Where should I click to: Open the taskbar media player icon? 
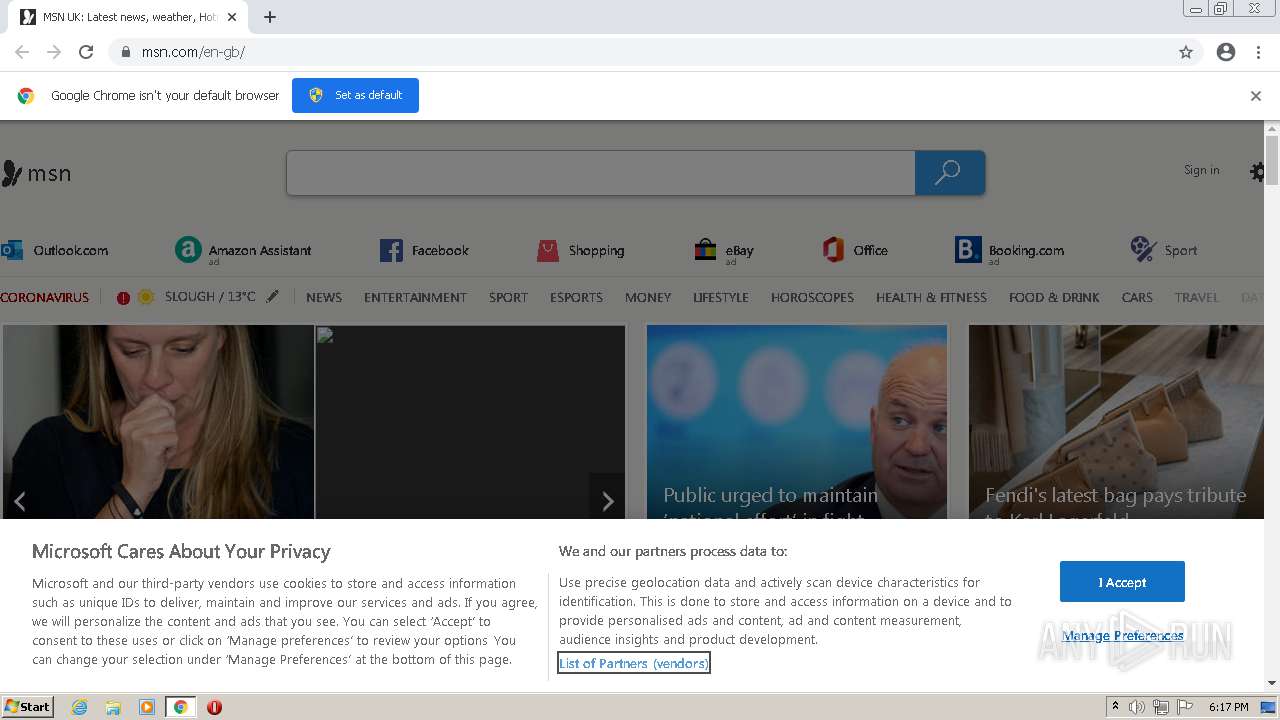(x=147, y=707)
